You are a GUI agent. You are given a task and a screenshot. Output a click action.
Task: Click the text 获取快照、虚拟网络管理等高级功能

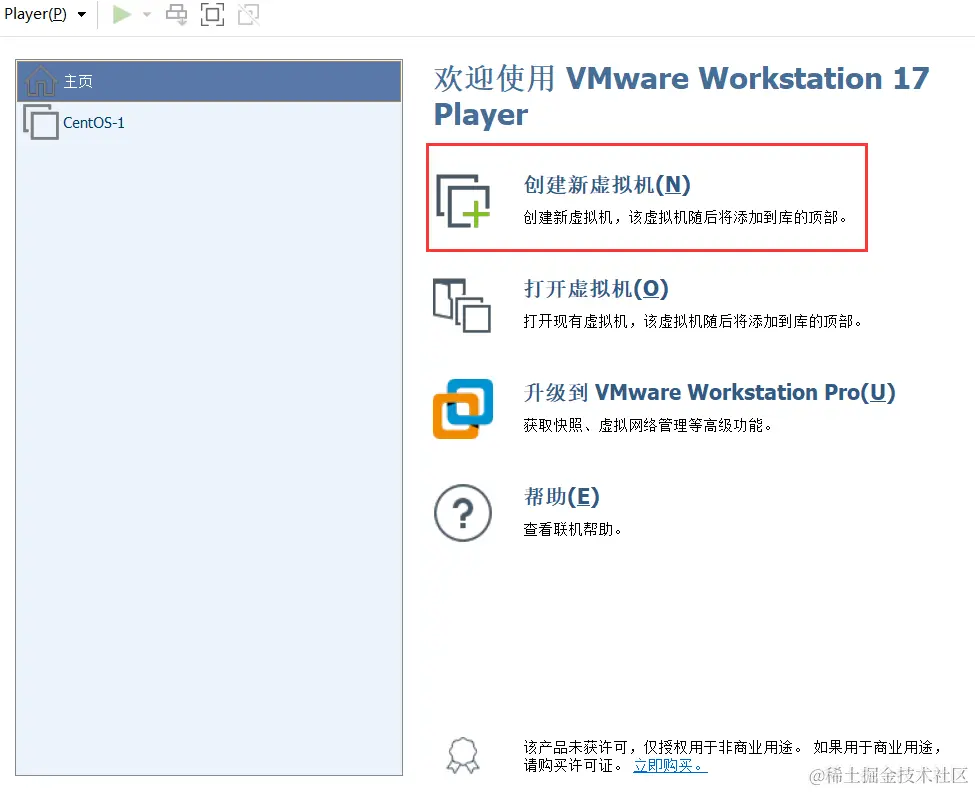(x=647, y=425)
